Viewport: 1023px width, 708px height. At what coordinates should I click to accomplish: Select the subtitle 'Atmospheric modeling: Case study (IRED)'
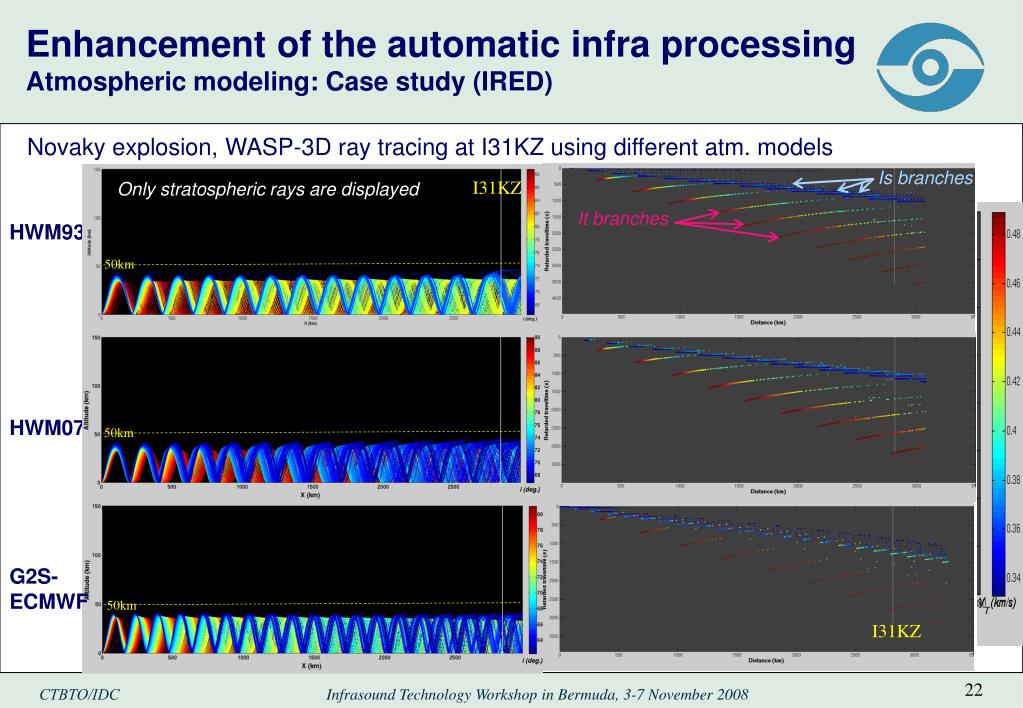coord(289,82)
